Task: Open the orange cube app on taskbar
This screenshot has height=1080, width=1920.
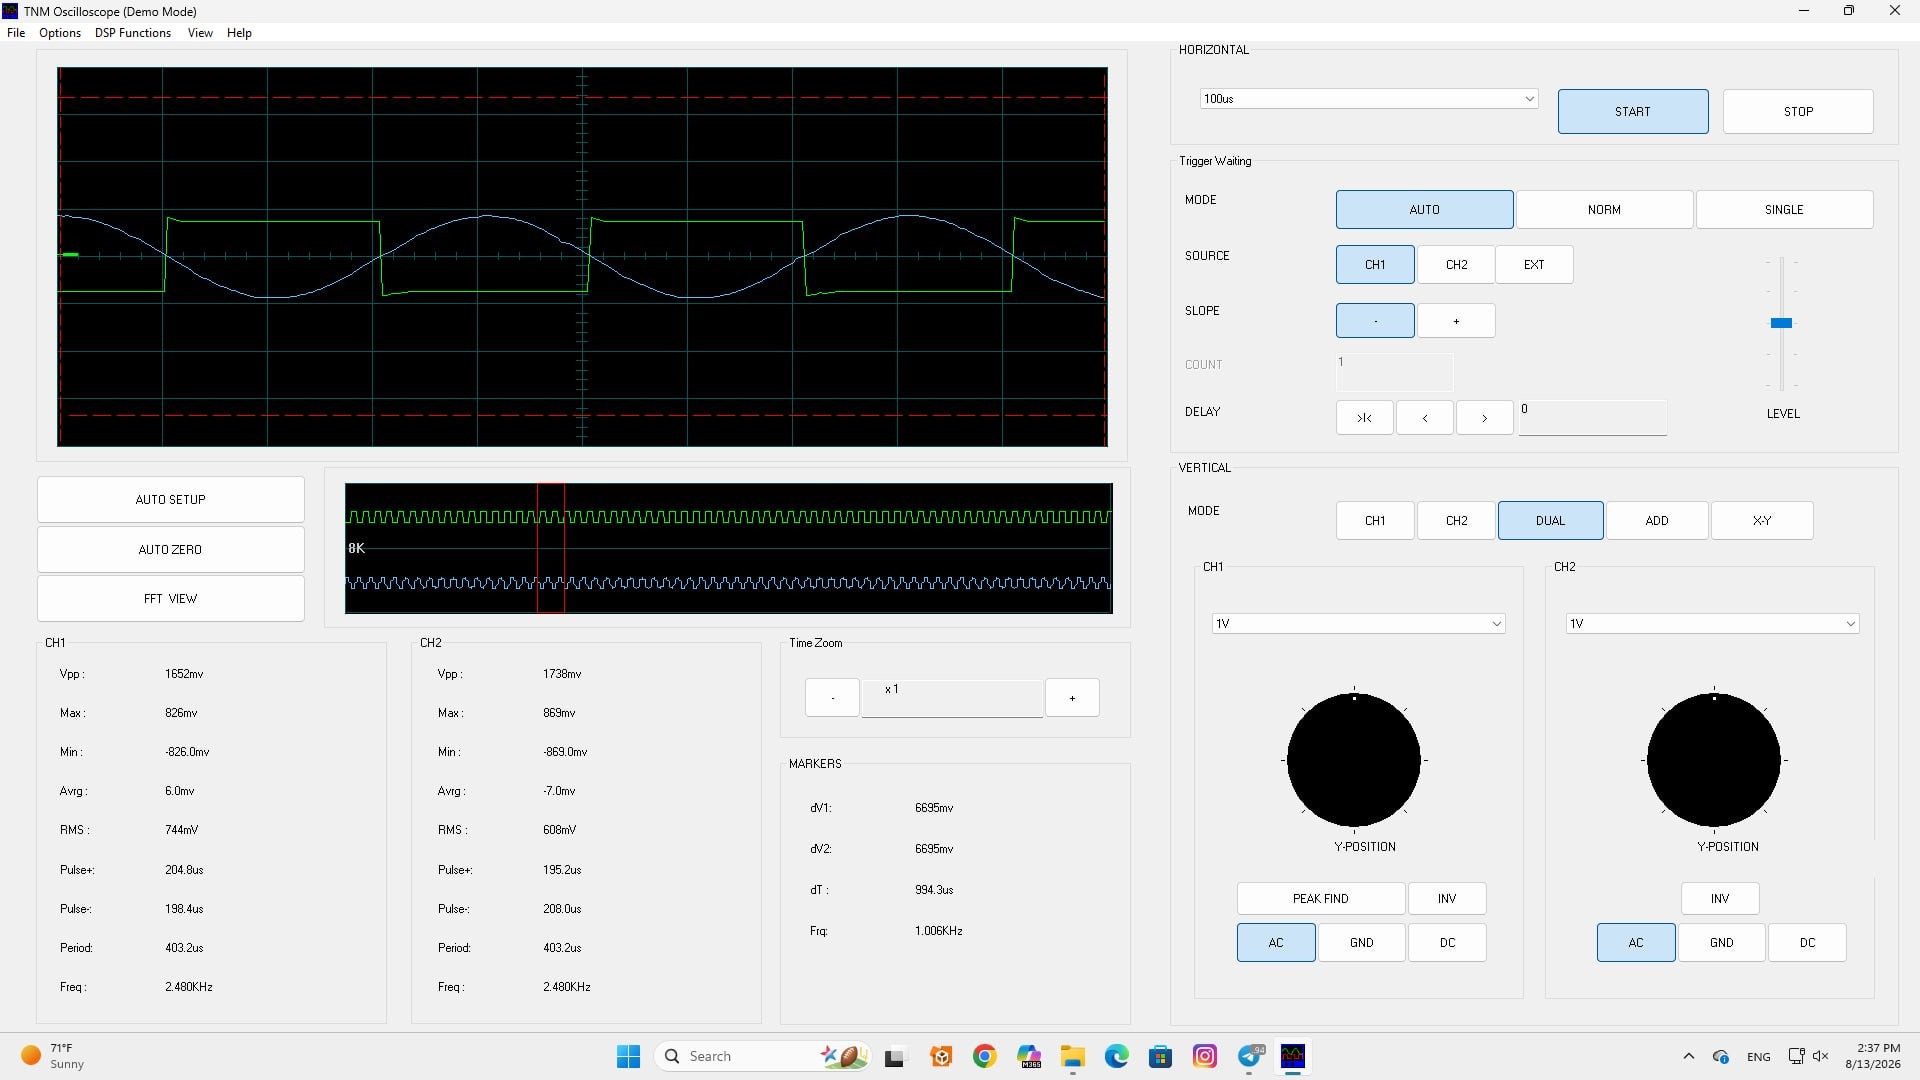Action: [x=941, y=1056]
